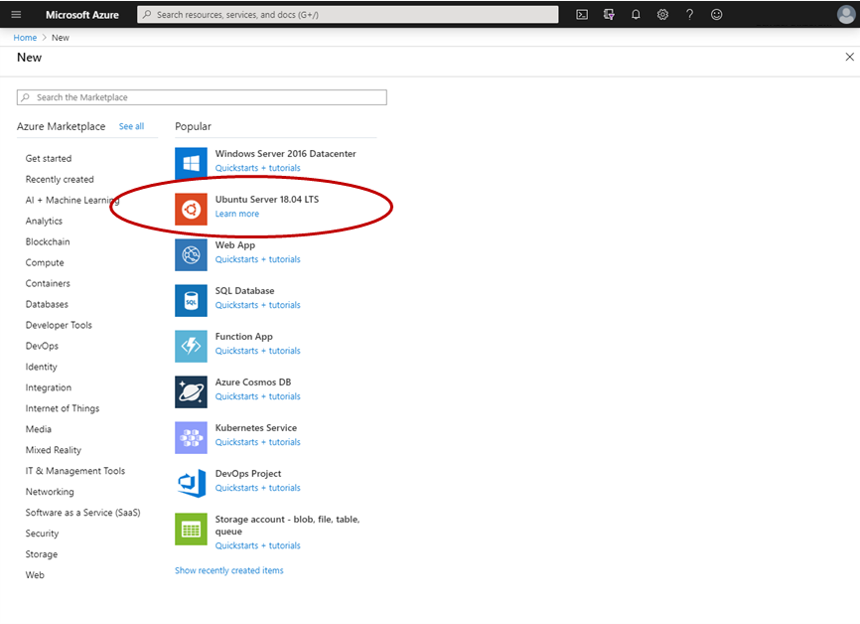Open Recently created category

point(60,179)
